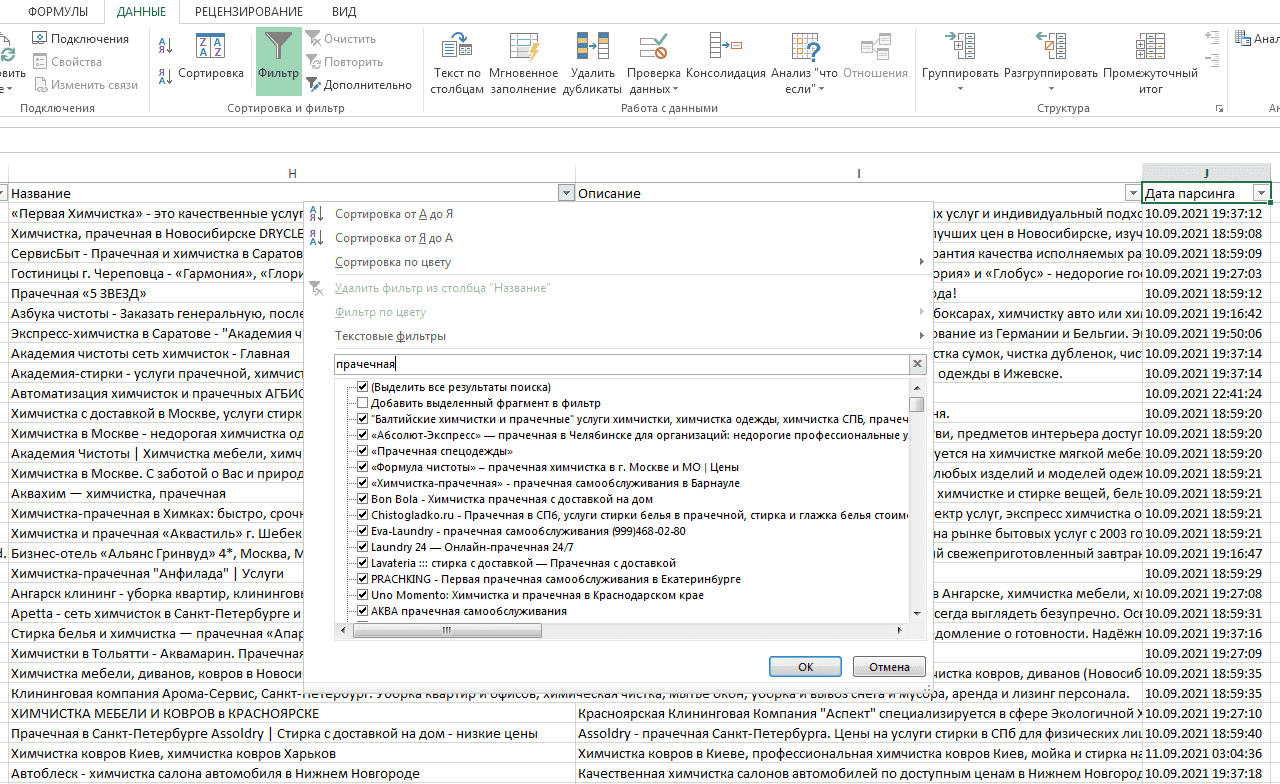Image resolution: width=1280 pixels, height=784 pixels.
Task: Select column J header
Action: (x=1206, y=173)
